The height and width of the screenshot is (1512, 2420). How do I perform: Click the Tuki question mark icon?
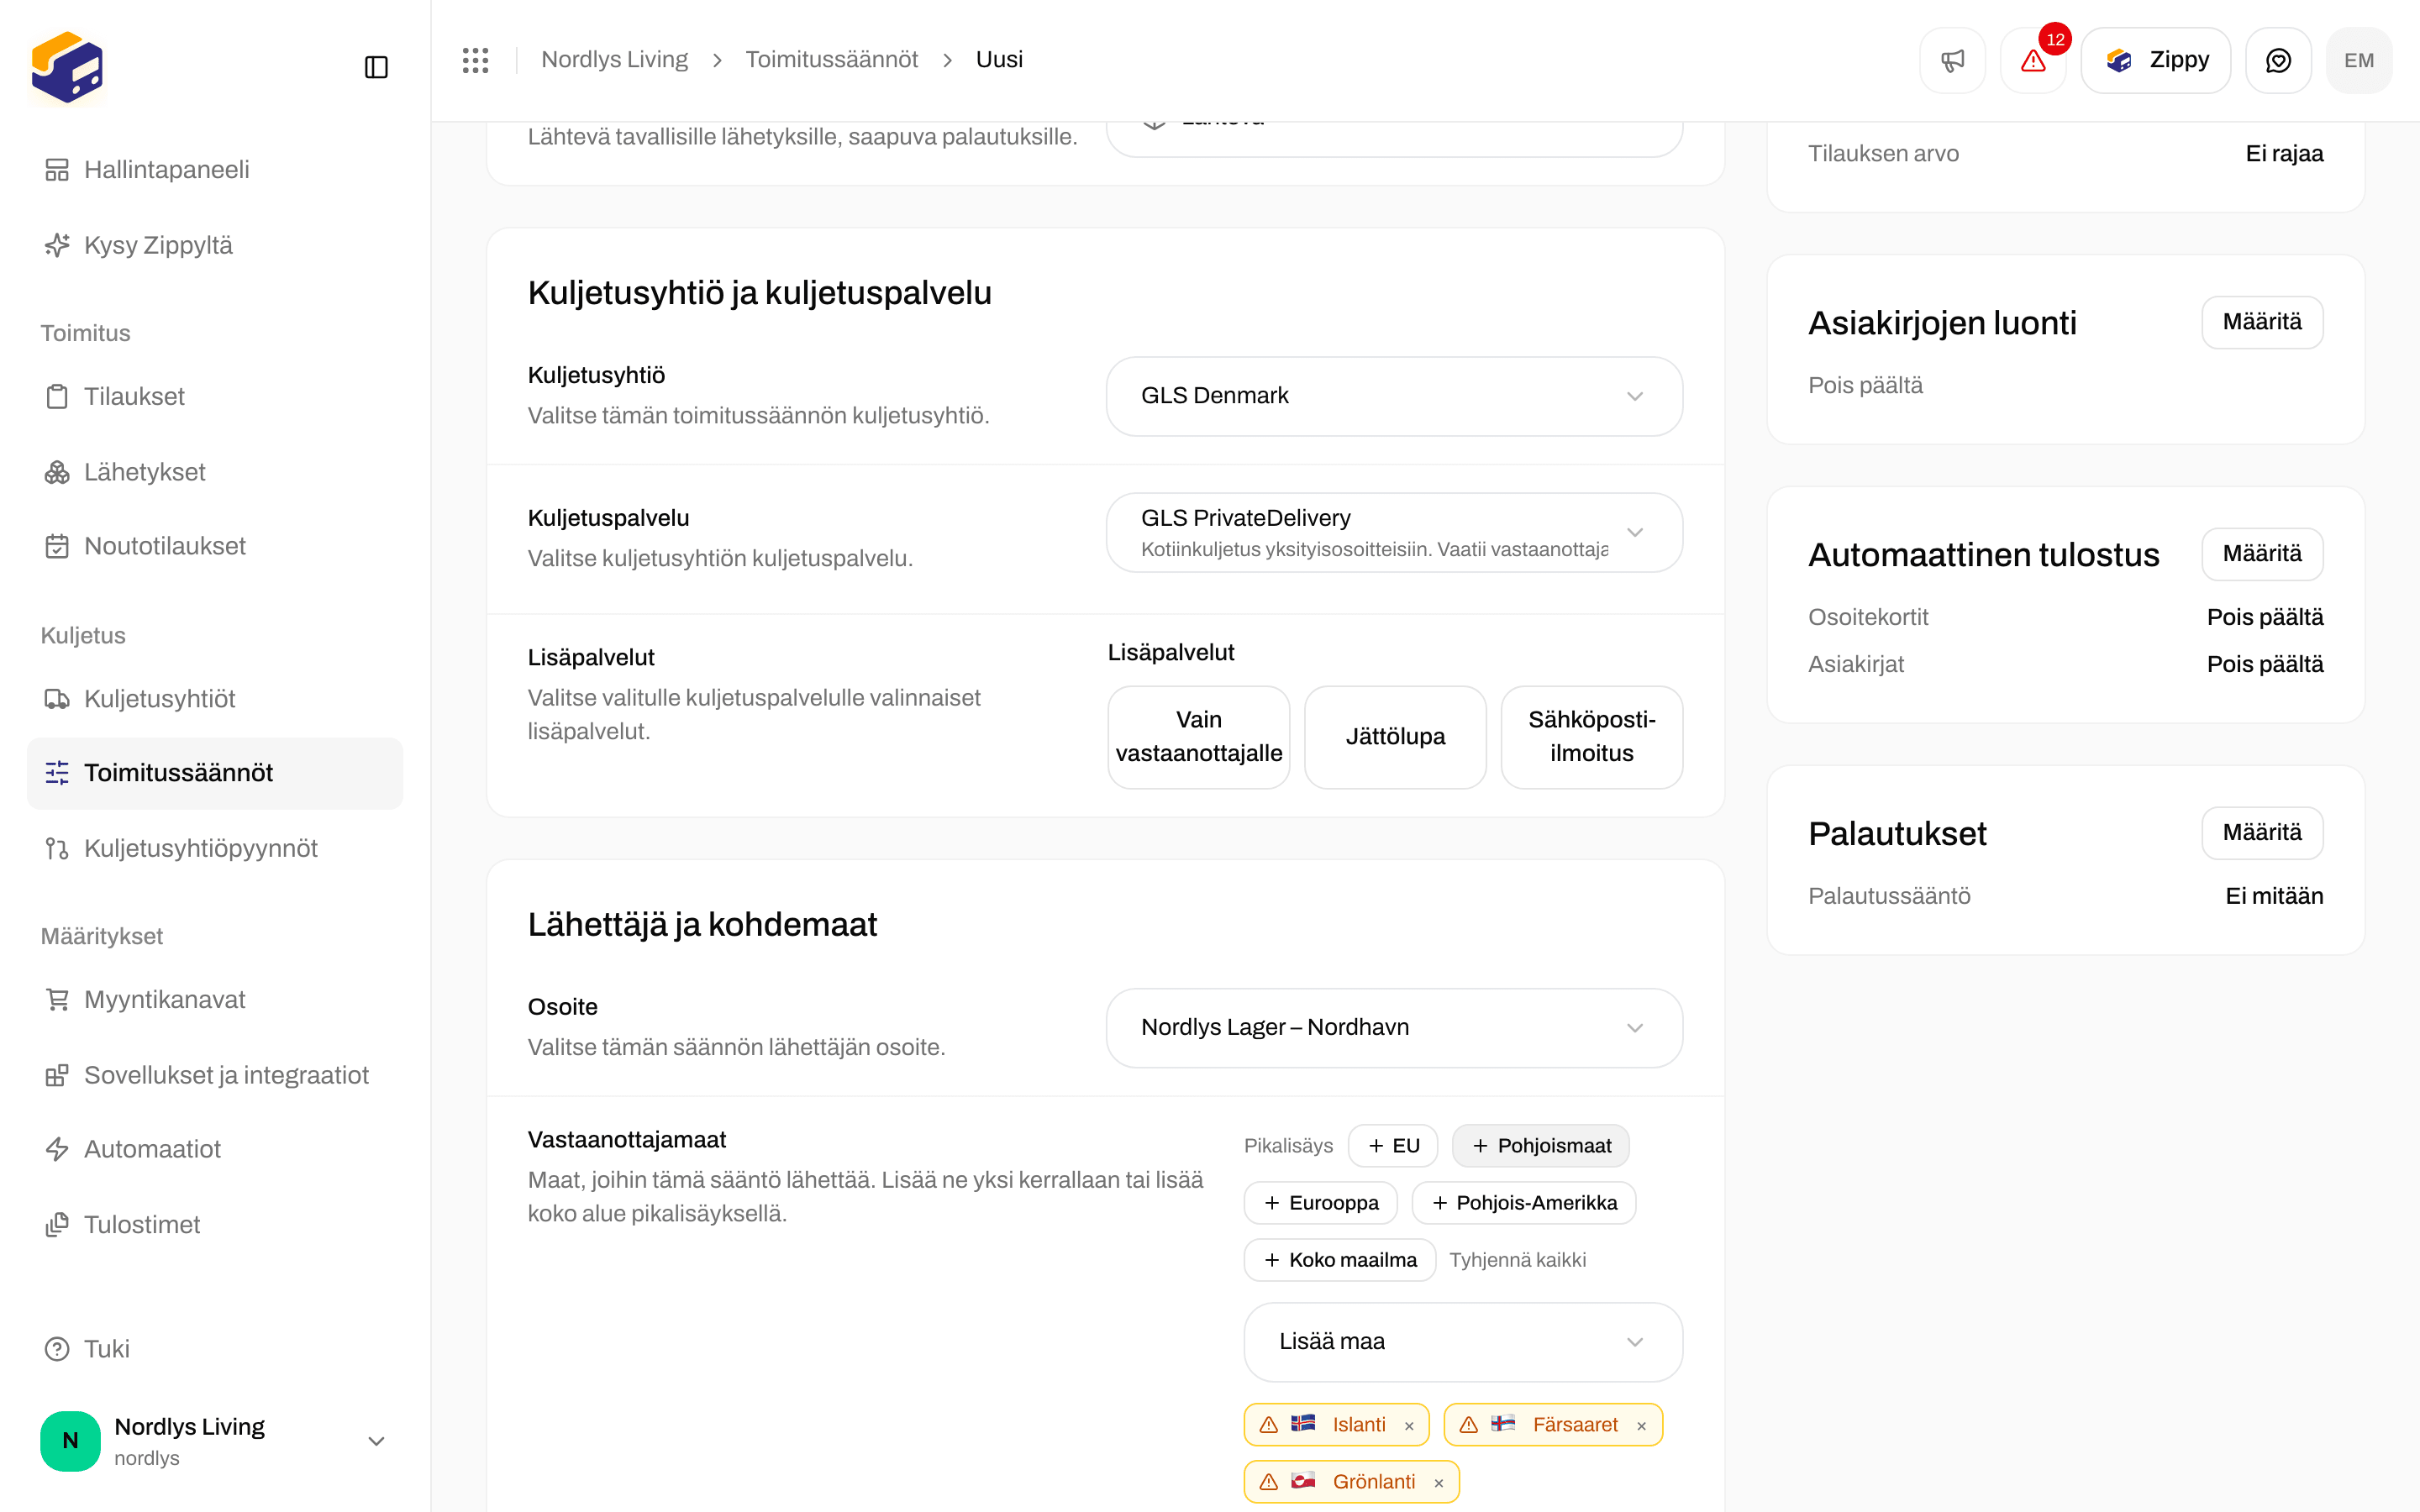click(x=57, y=1349)
